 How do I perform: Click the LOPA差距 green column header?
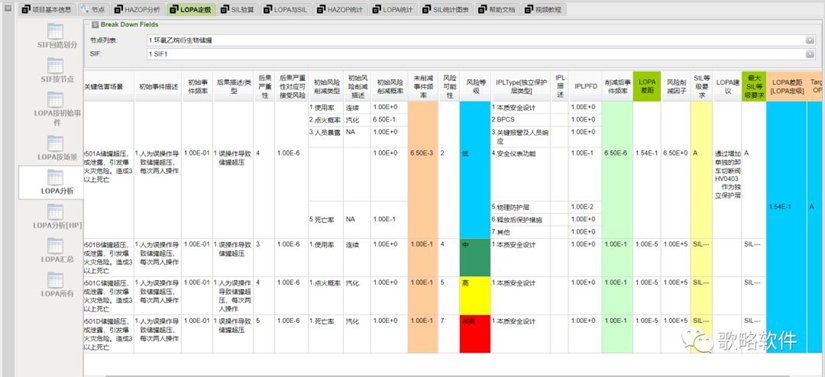click(647, 86)
